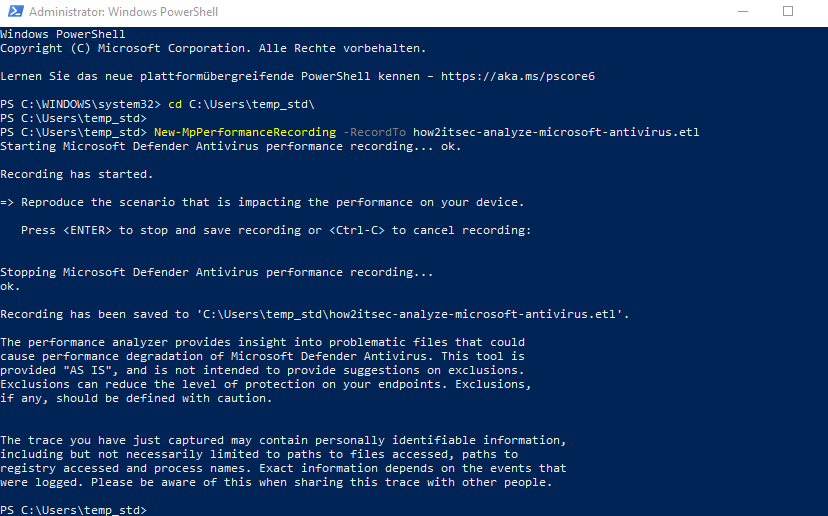Click the <Ctrl-C> key hint text
Image resolution: width=828 pixels, height=516 pixels.
pos(357,230)
